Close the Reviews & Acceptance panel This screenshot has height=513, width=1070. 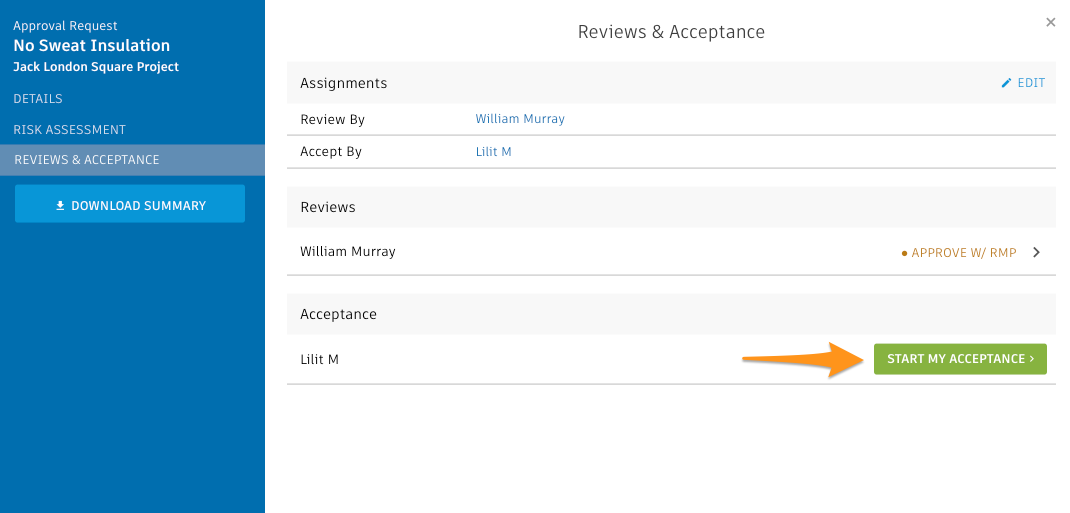[x=1051, y=23]
